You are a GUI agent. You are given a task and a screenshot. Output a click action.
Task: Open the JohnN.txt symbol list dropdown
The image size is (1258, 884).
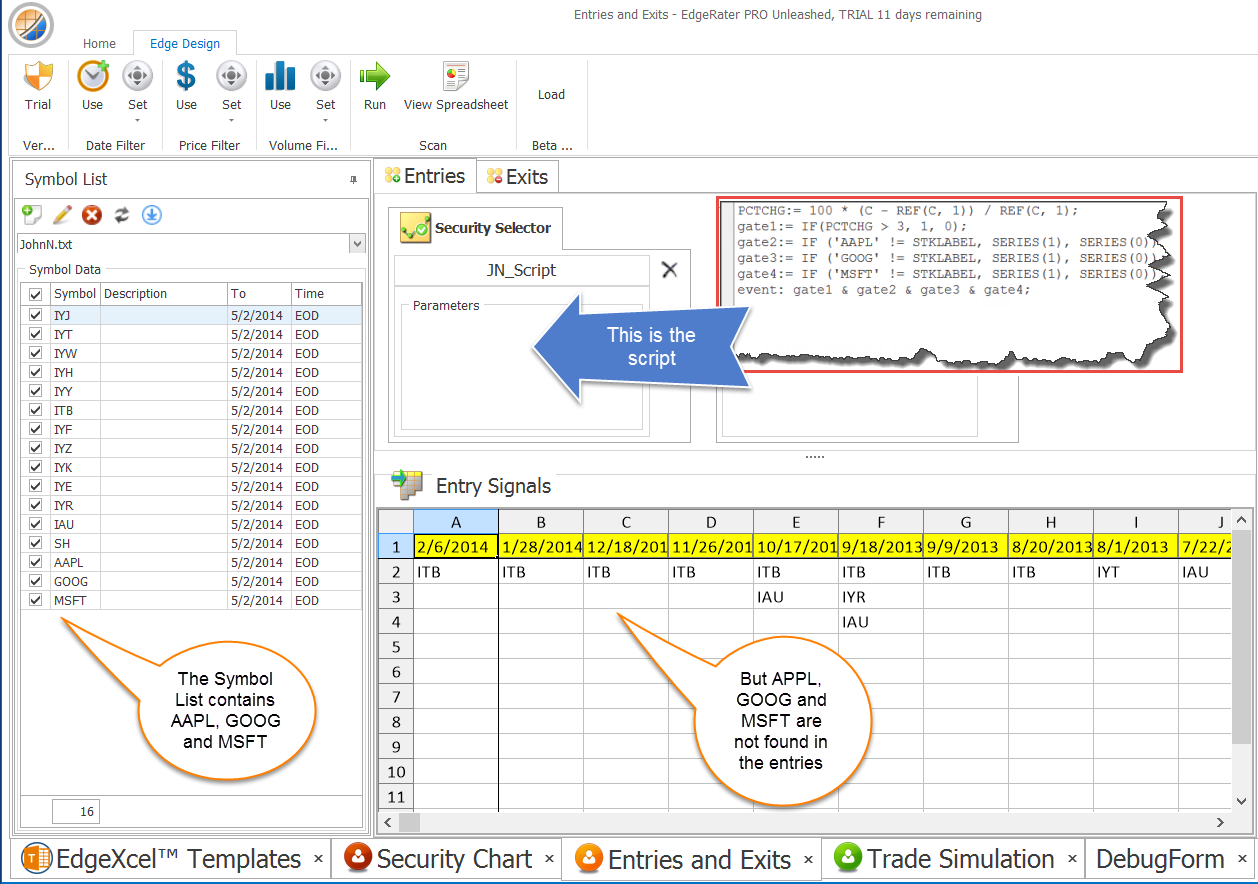tap(357, 243)
